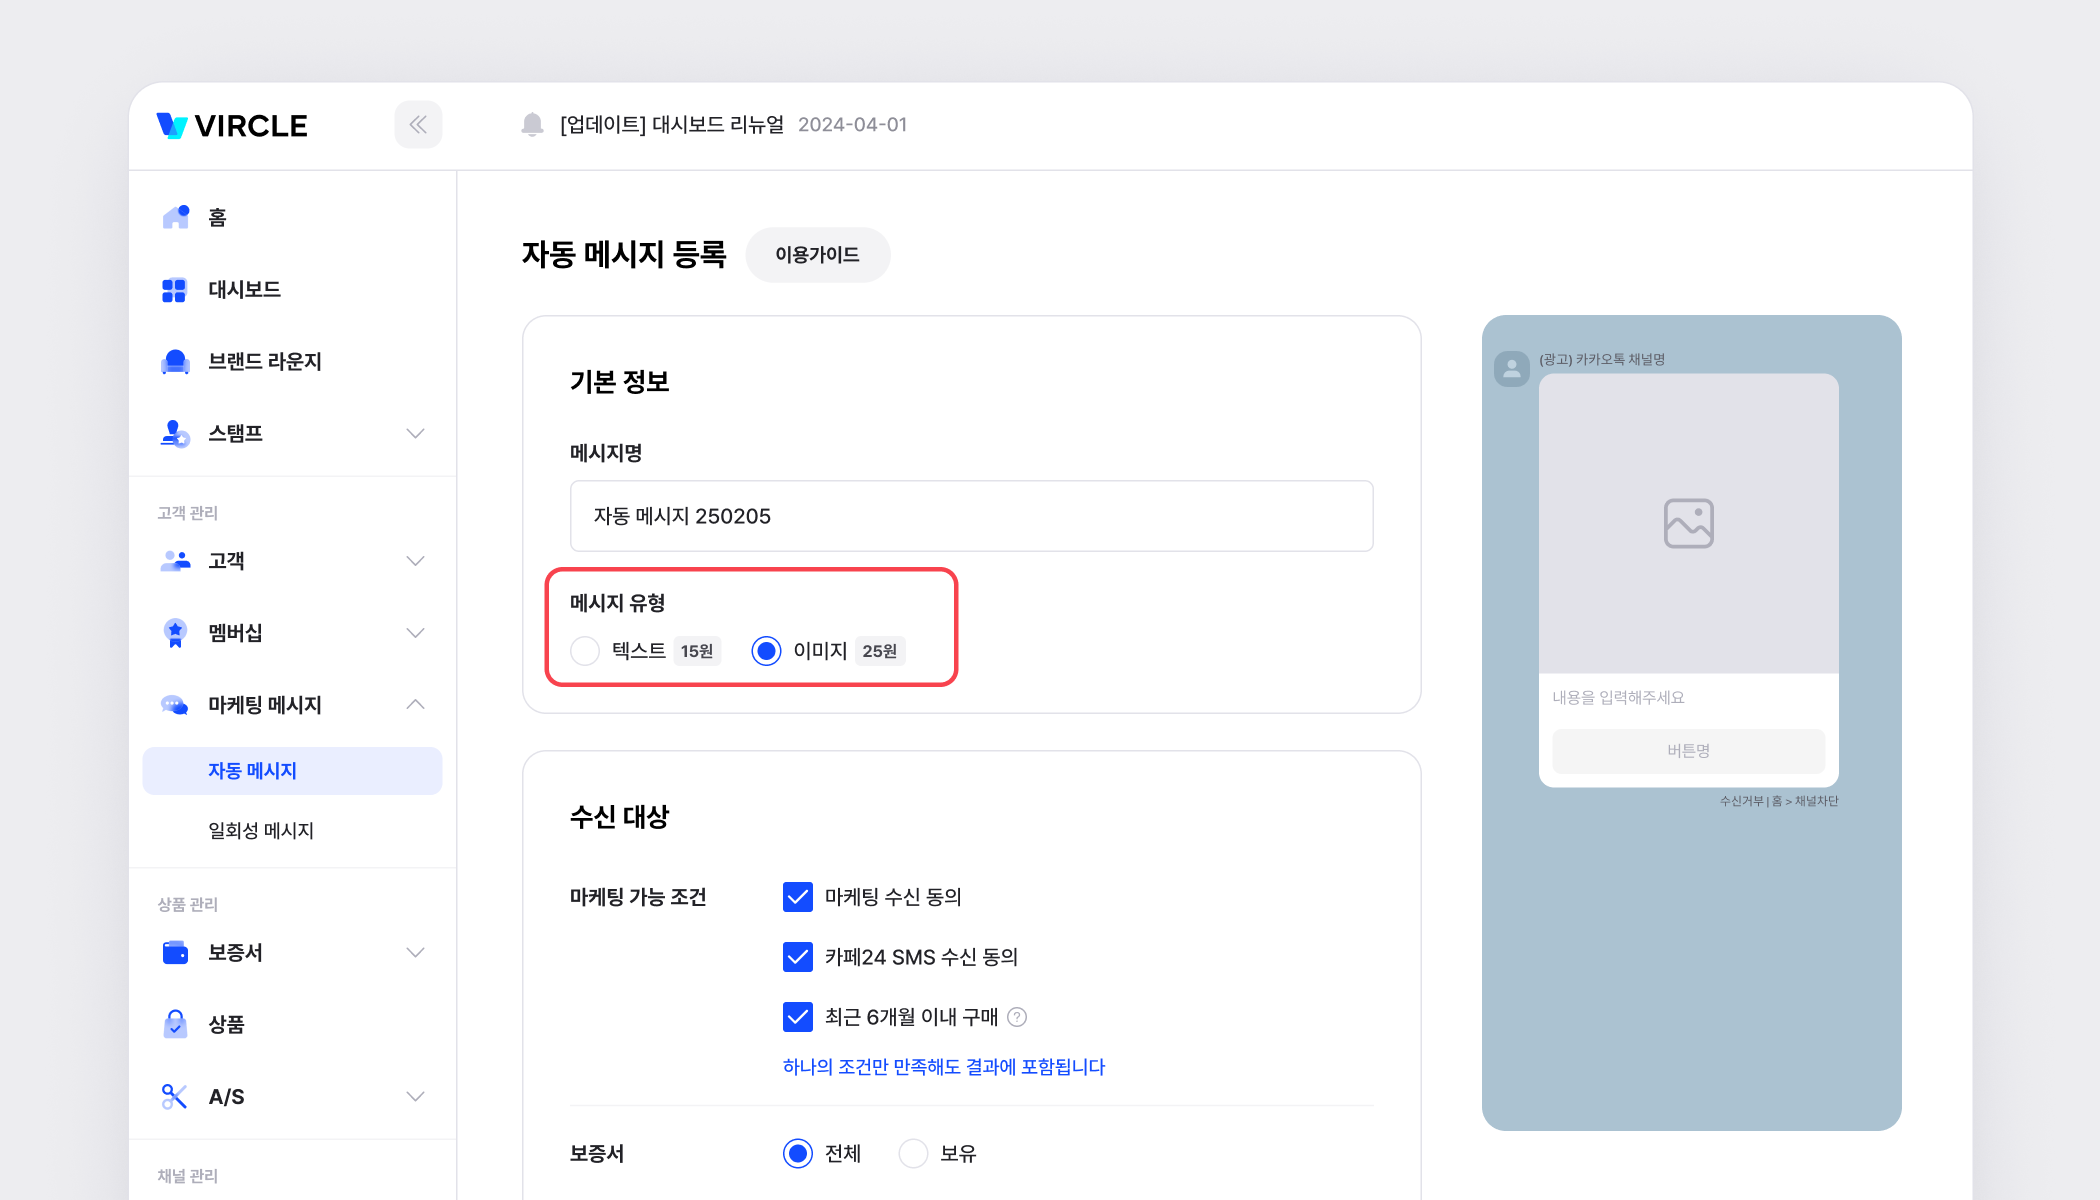
Task: Select the 텍스트 15원 radio button
Action: pyautogui.click(x=585, y=651)
